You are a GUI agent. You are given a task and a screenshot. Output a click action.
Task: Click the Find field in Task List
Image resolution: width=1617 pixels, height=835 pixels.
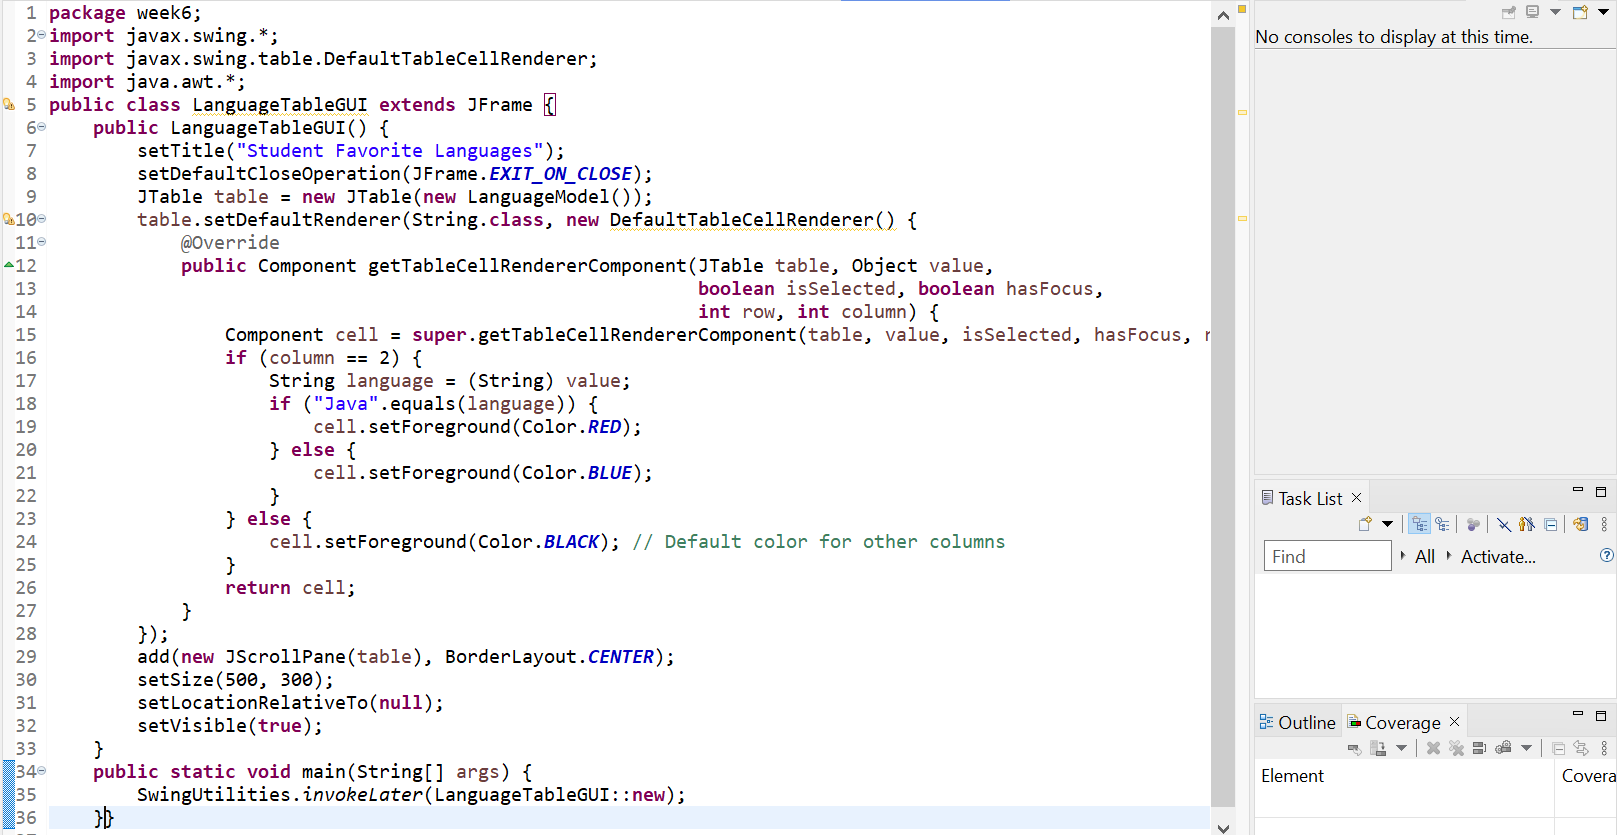pyautogui.click(x=1328, y=556)
